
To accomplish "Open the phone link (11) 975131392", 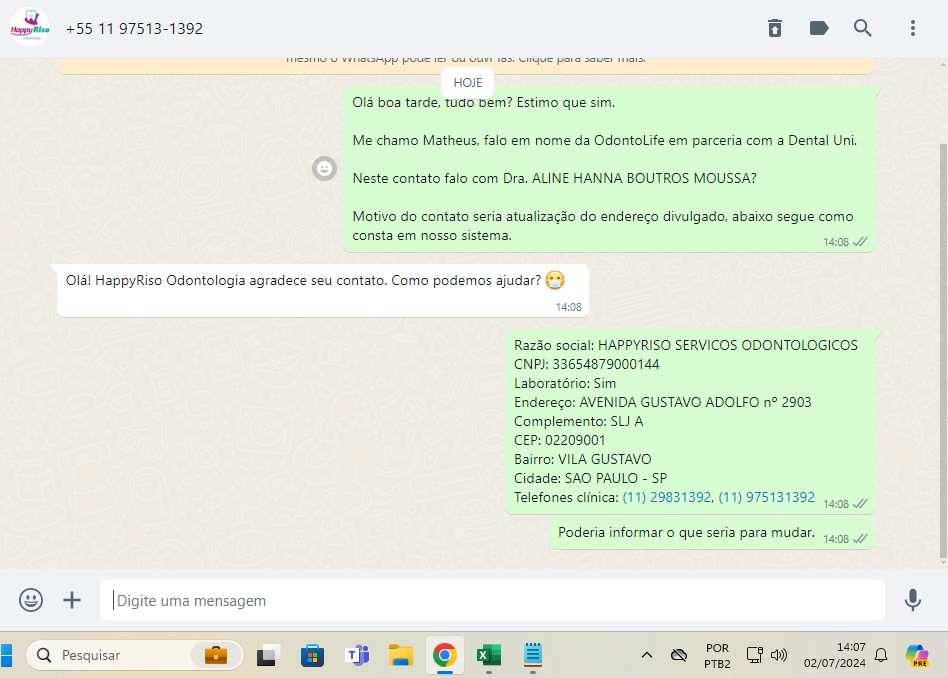I will [767, 497].
